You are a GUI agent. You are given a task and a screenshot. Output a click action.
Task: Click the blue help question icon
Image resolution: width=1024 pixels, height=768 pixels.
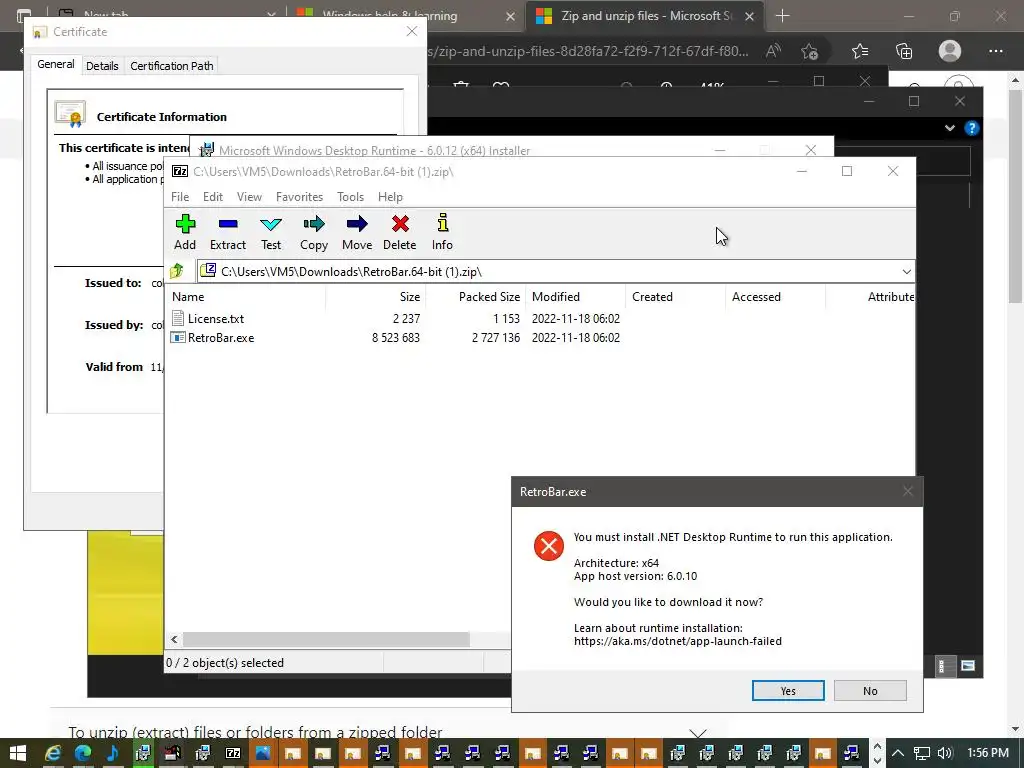pyautogui.click(x=972, y=128)
